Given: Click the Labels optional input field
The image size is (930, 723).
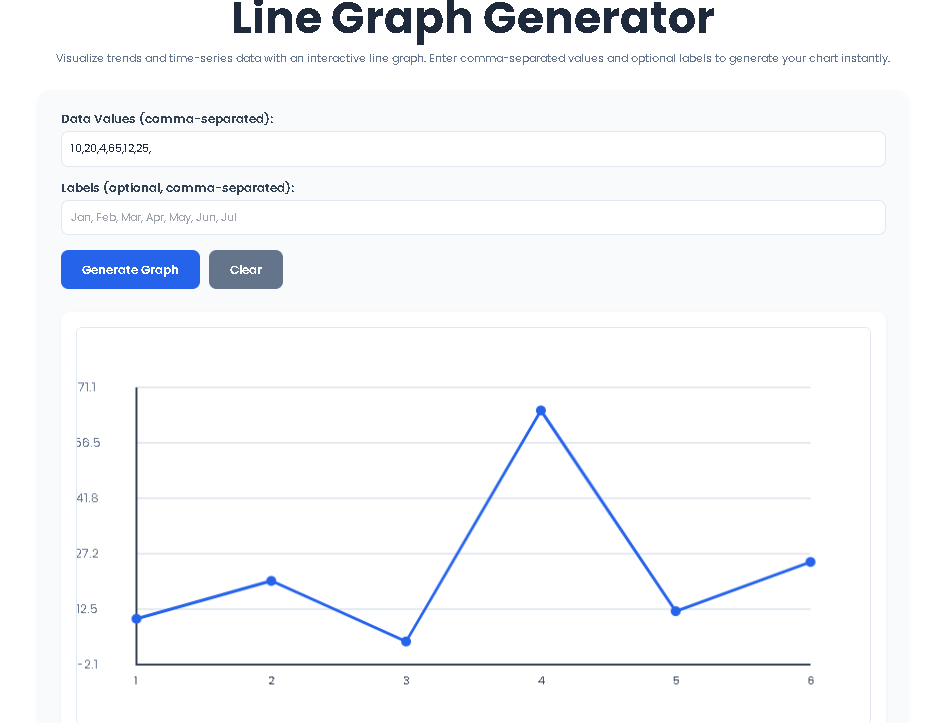Looking at the screenshot, I should pos(473,217).
